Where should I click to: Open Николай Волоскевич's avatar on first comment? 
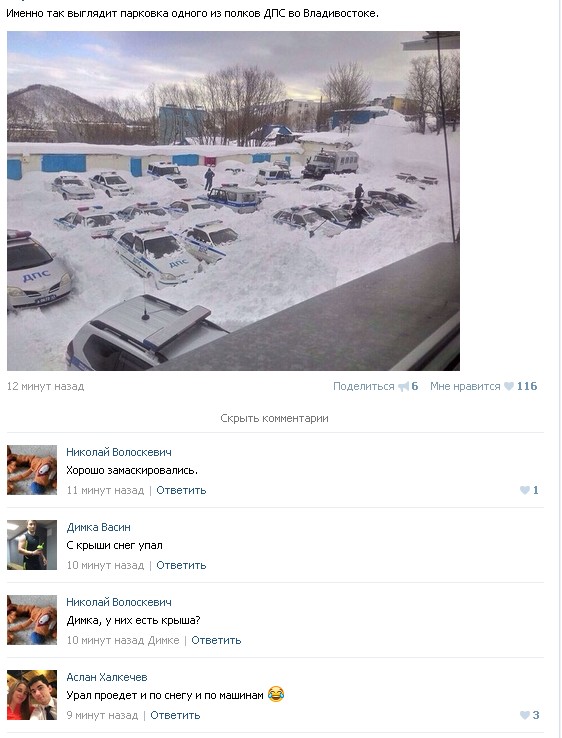32,470
